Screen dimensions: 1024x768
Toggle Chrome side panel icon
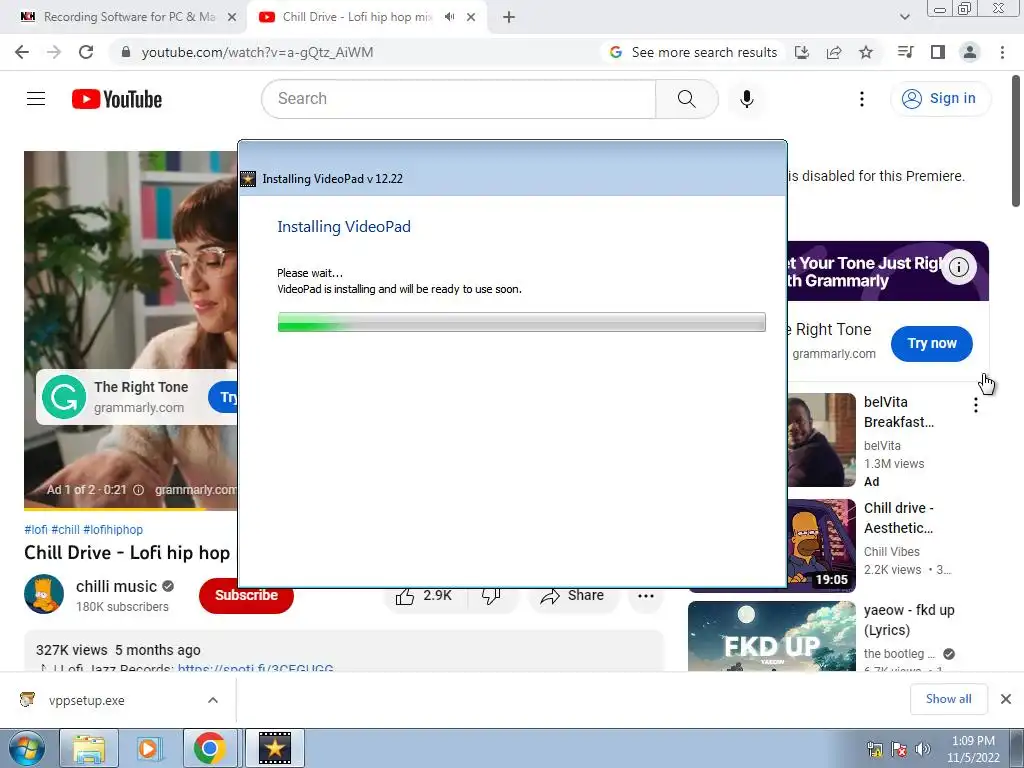(x=938, y=52)
